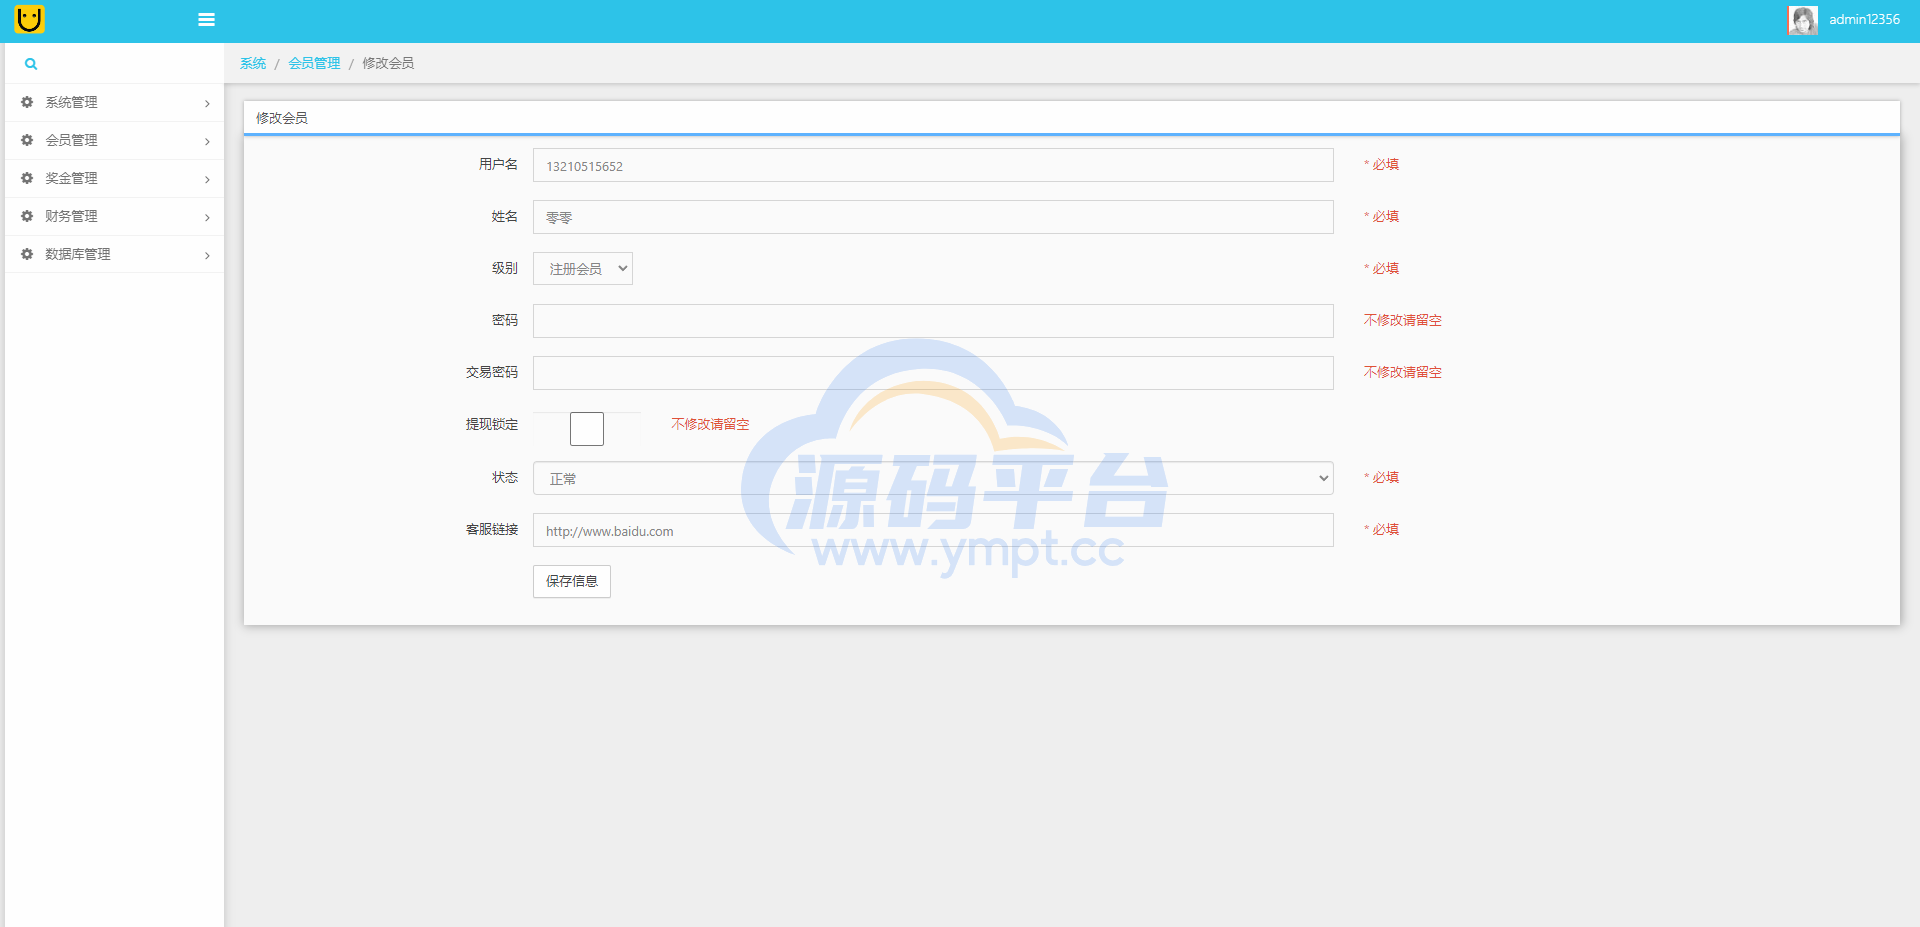
Task: Focus the 密码 input field
Action: [933, 321]
